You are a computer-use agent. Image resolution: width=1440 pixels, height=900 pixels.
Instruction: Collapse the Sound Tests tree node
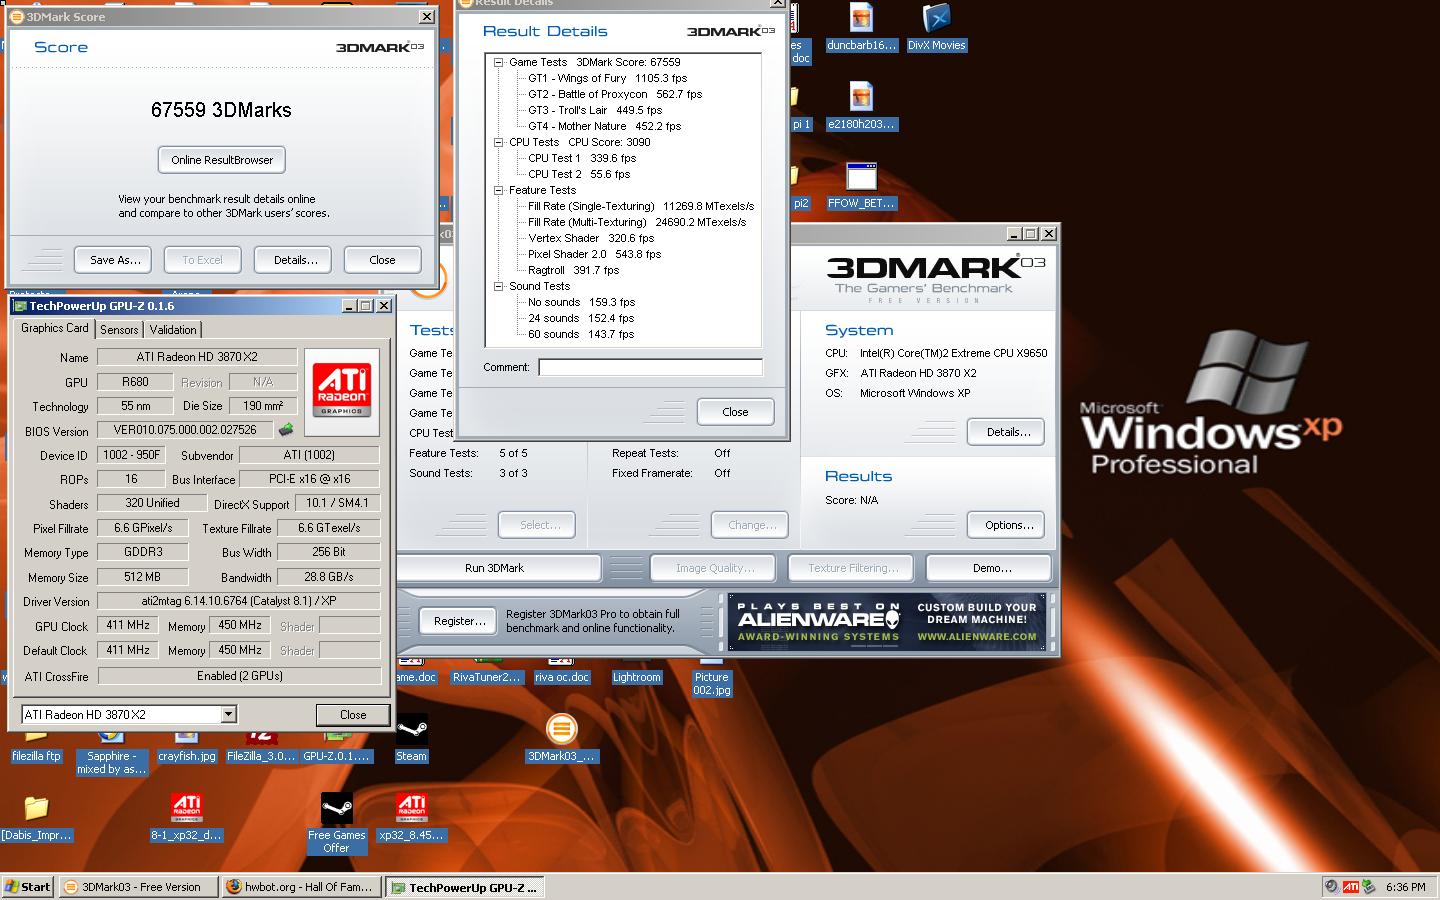pyautogui.click(x=498, y=286)
